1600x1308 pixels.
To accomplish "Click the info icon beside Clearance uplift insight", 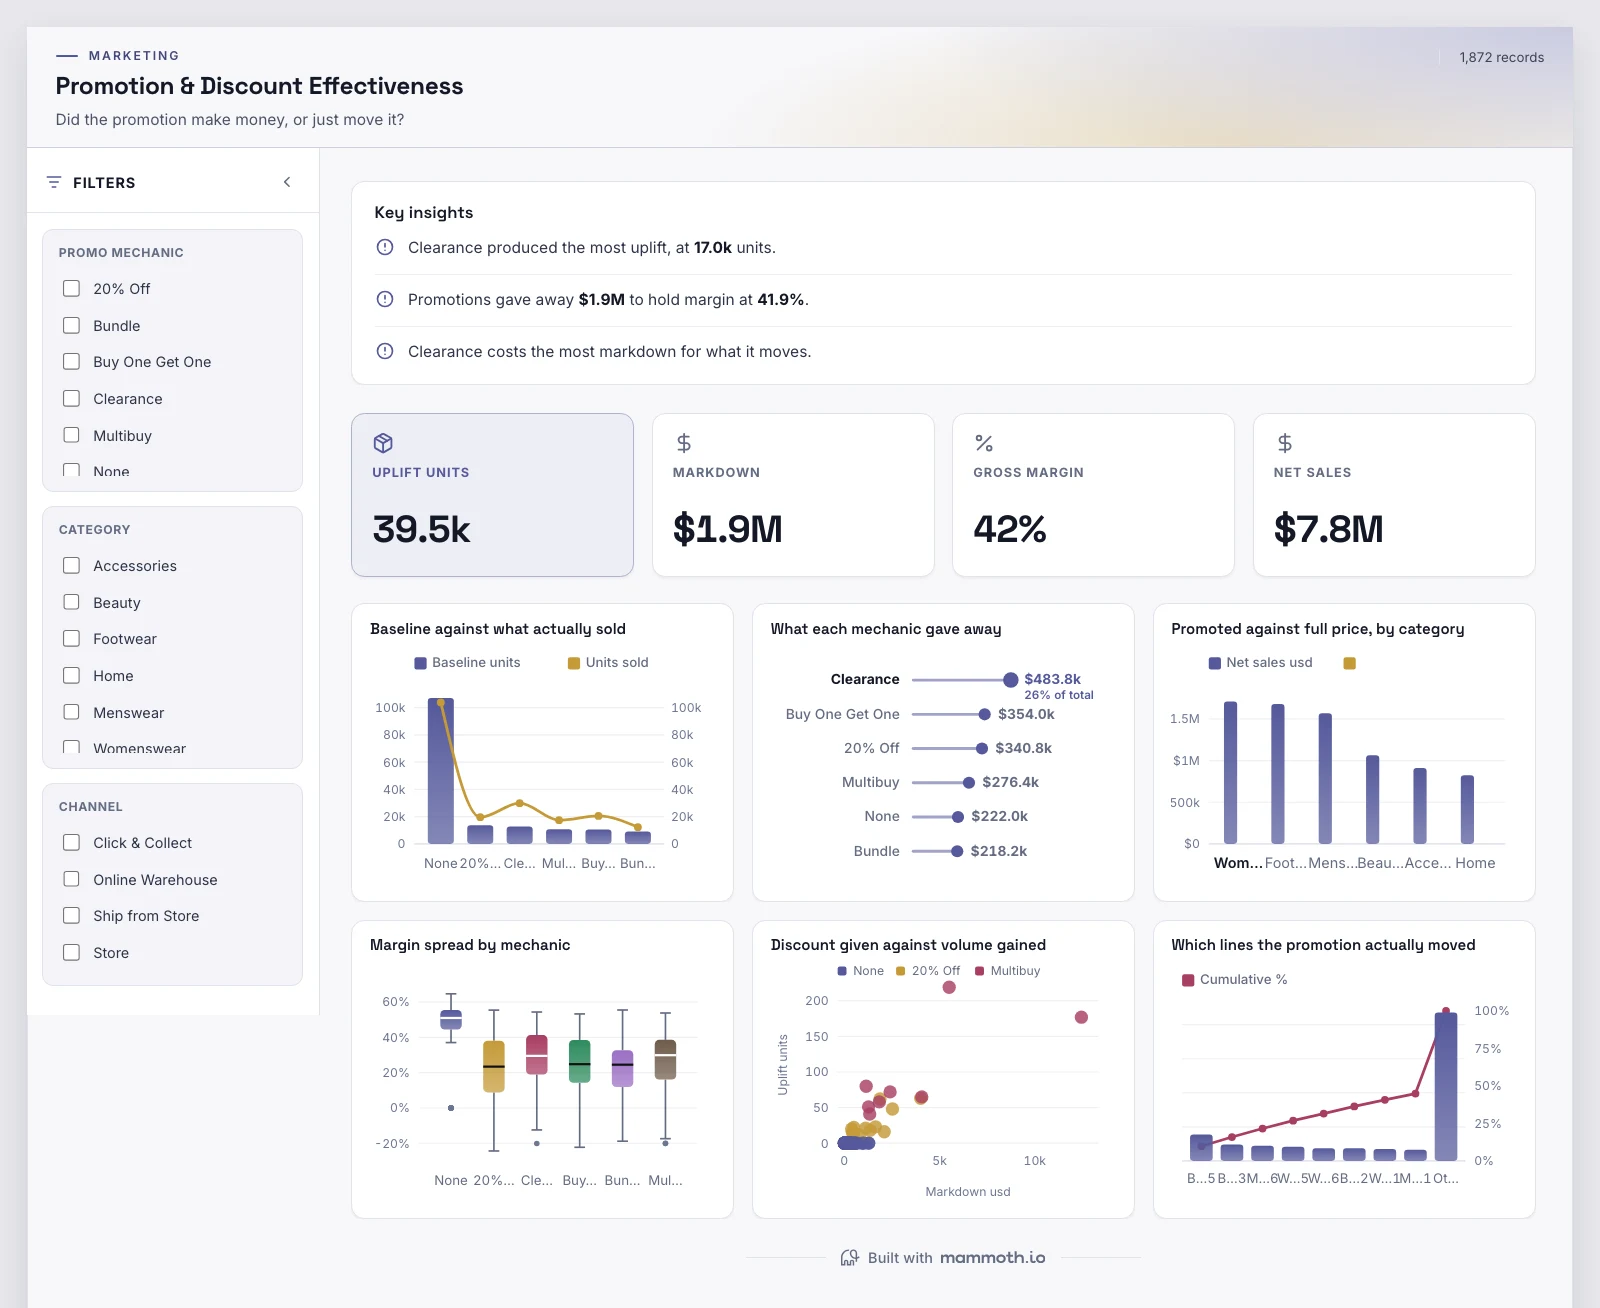I will tap(385, 247).
